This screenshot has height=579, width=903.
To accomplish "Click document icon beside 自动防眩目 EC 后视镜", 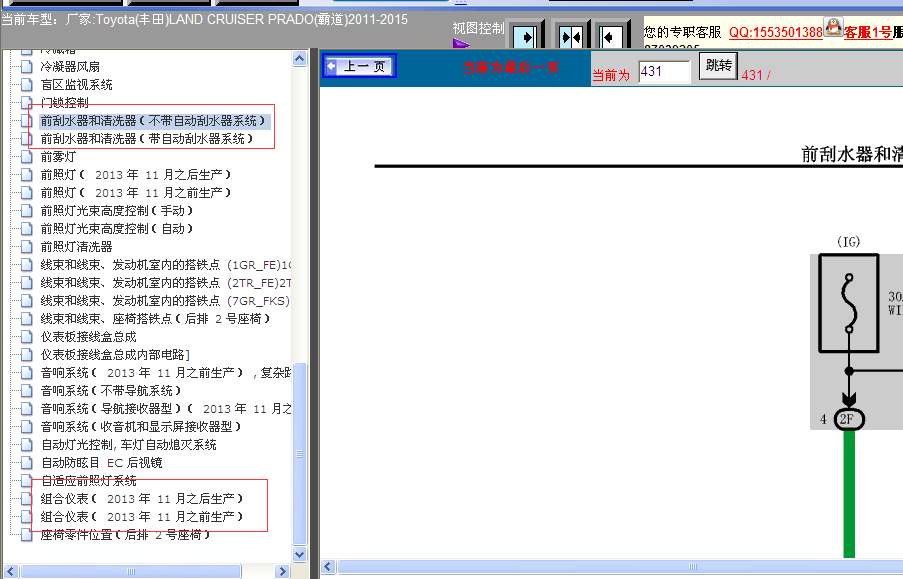I will click(26, 463).
